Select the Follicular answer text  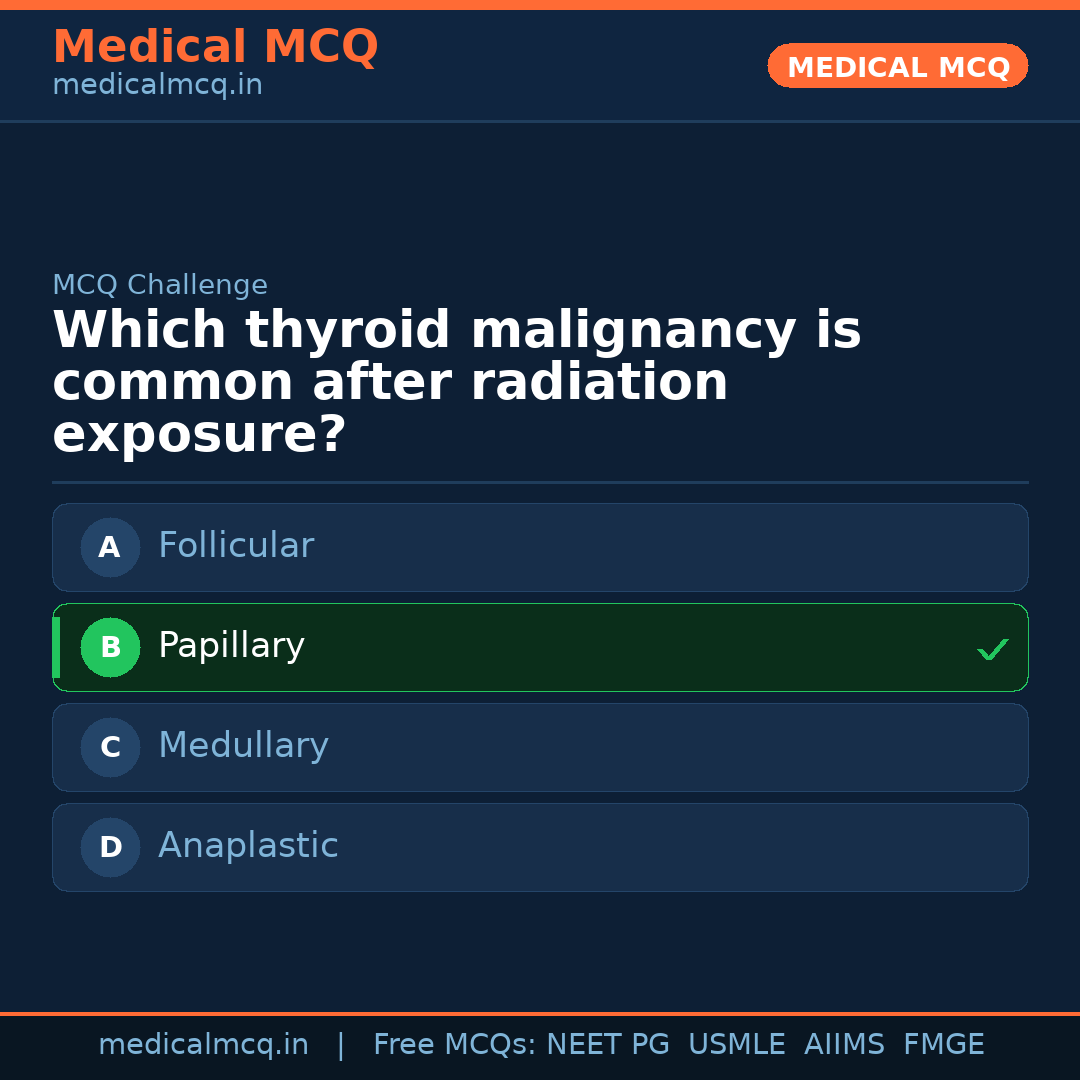pyautogui.click(x=236, y=546)
